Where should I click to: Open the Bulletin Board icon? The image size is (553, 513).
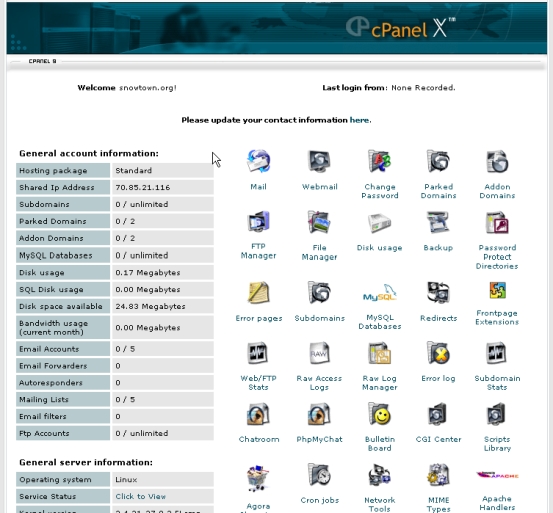[x=379, y=414]
